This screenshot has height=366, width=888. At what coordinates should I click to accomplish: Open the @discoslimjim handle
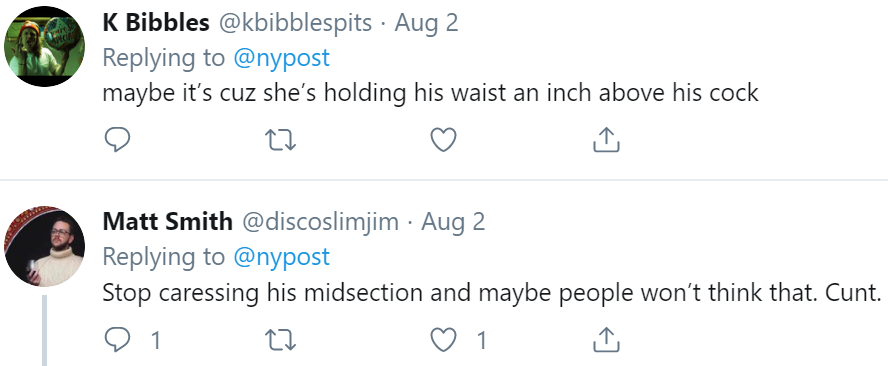(321, 222)
